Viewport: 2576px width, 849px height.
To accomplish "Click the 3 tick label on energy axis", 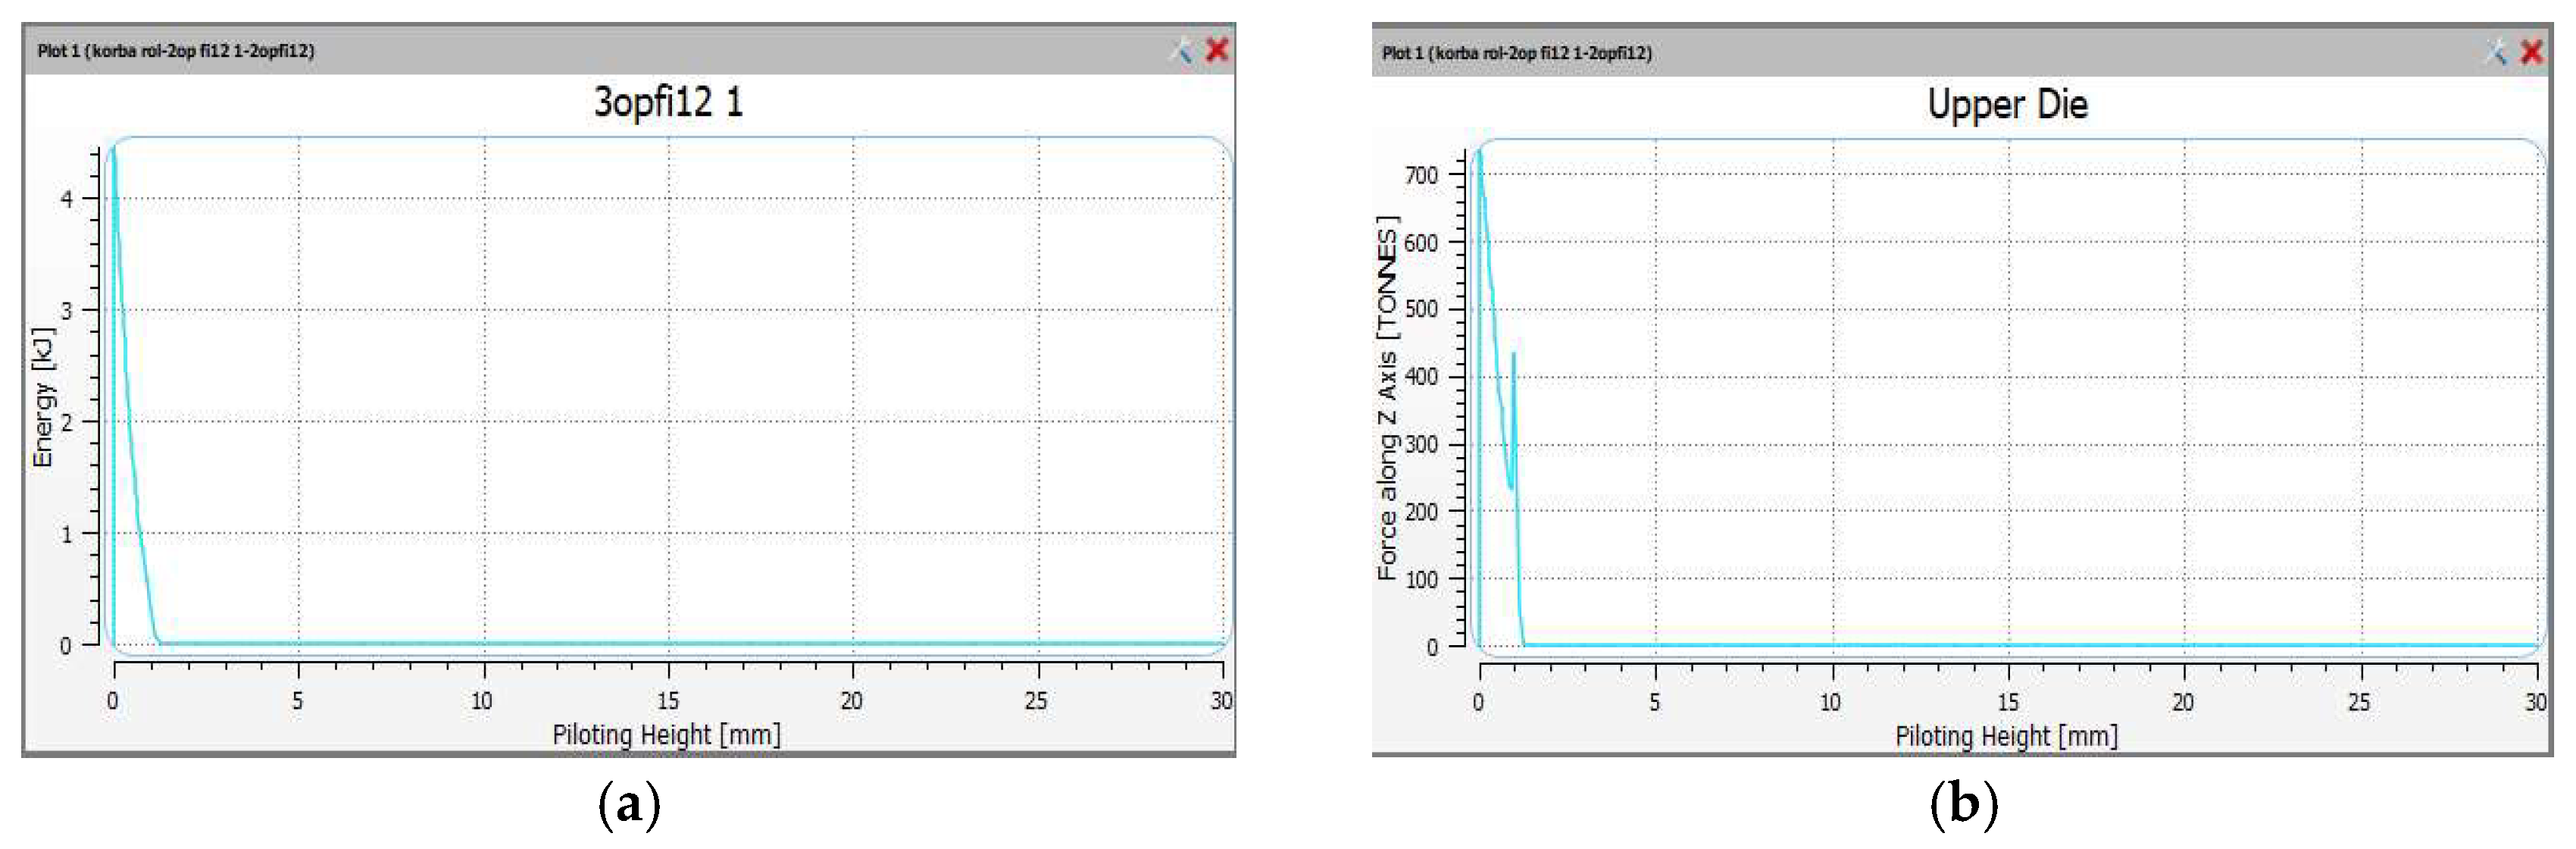I will [x=66, y=310].
